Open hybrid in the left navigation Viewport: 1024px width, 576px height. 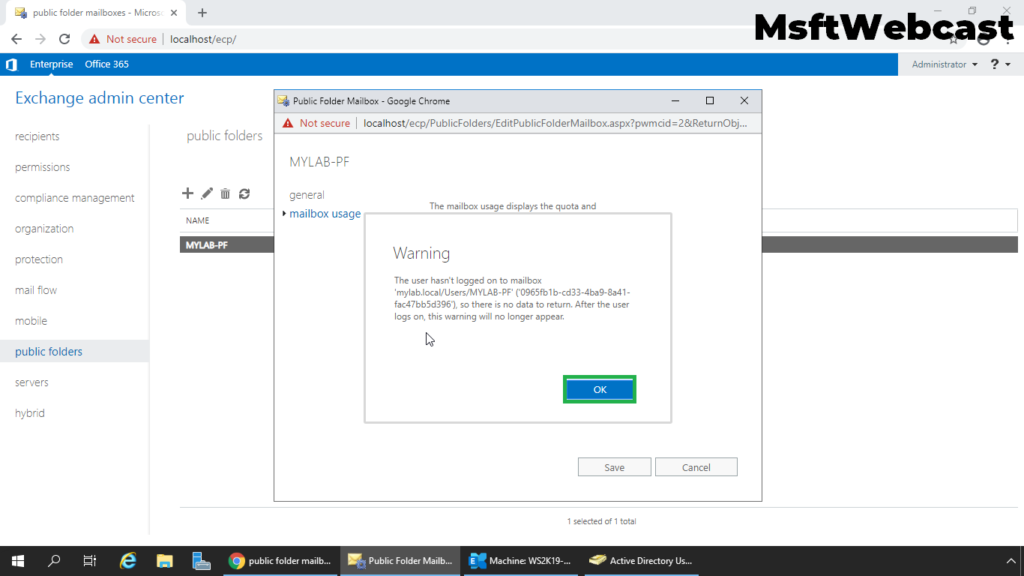(30, 413)
